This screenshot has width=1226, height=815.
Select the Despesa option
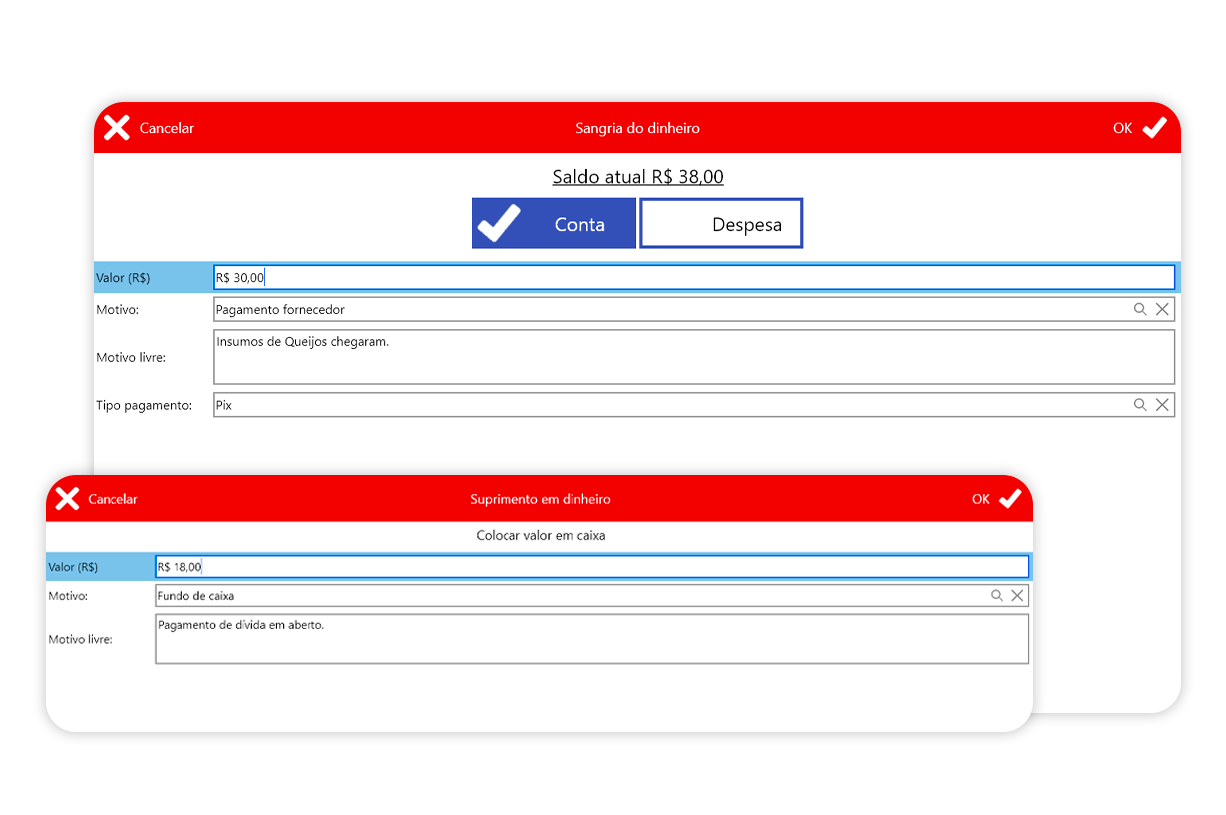tap(721, 223)
